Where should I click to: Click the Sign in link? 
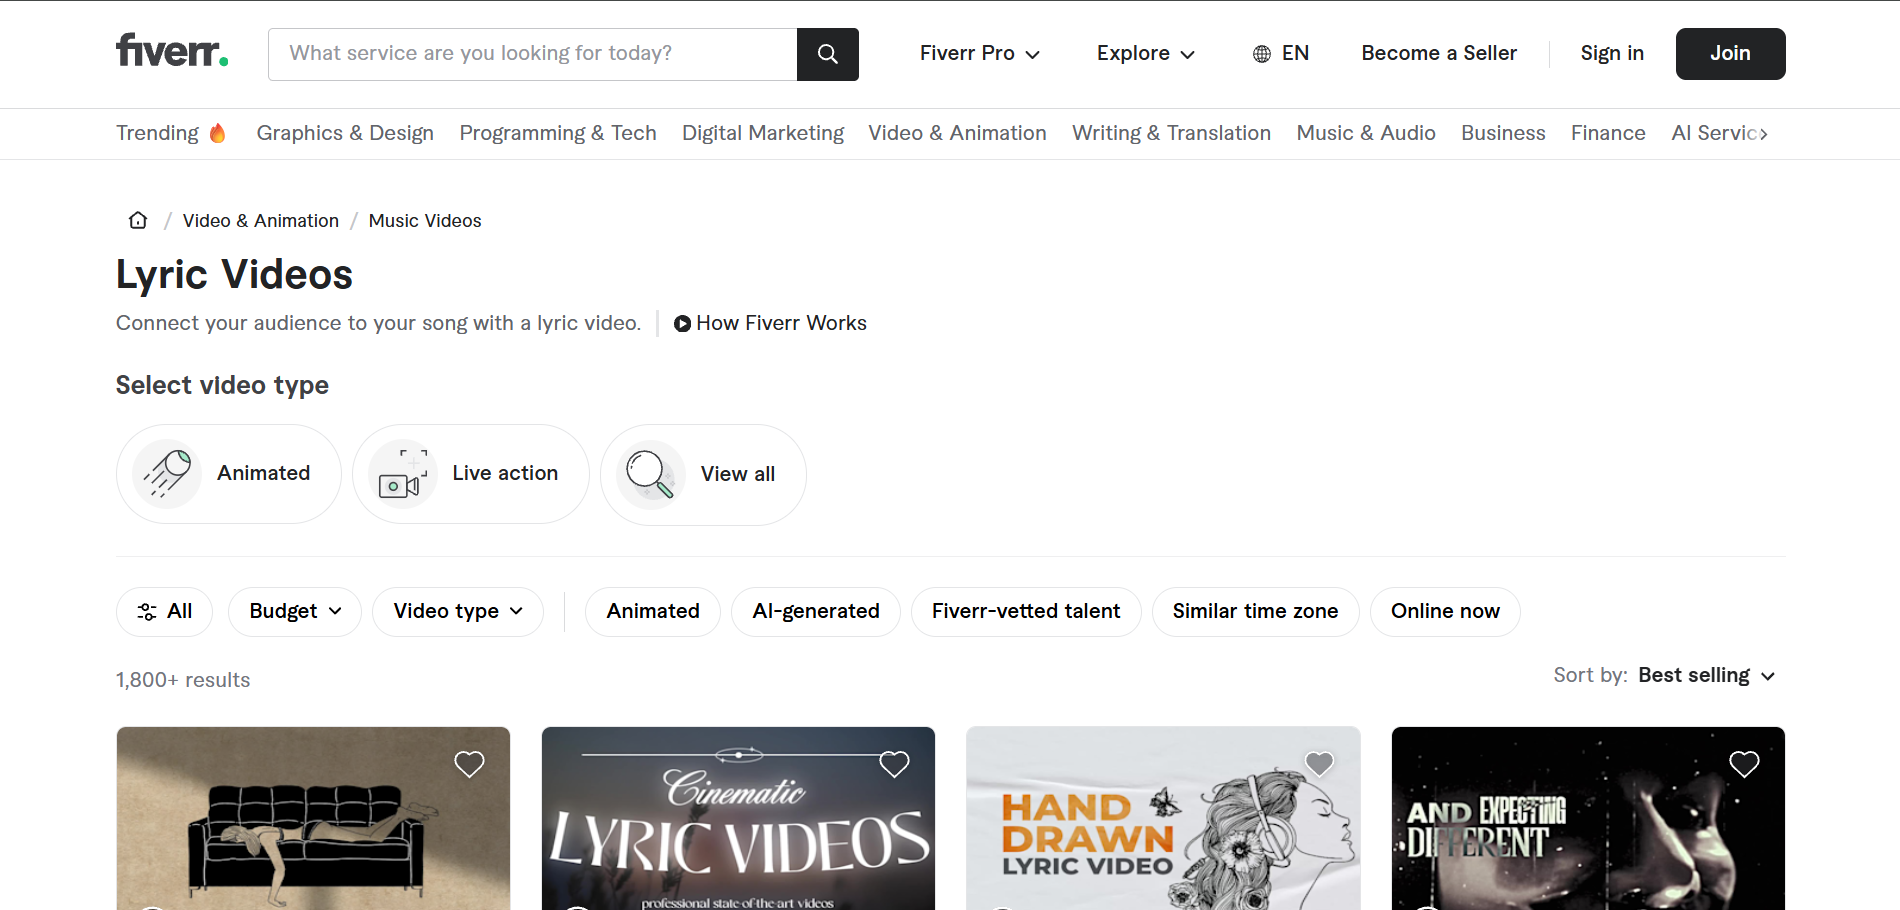click(x=1612, y=54)
